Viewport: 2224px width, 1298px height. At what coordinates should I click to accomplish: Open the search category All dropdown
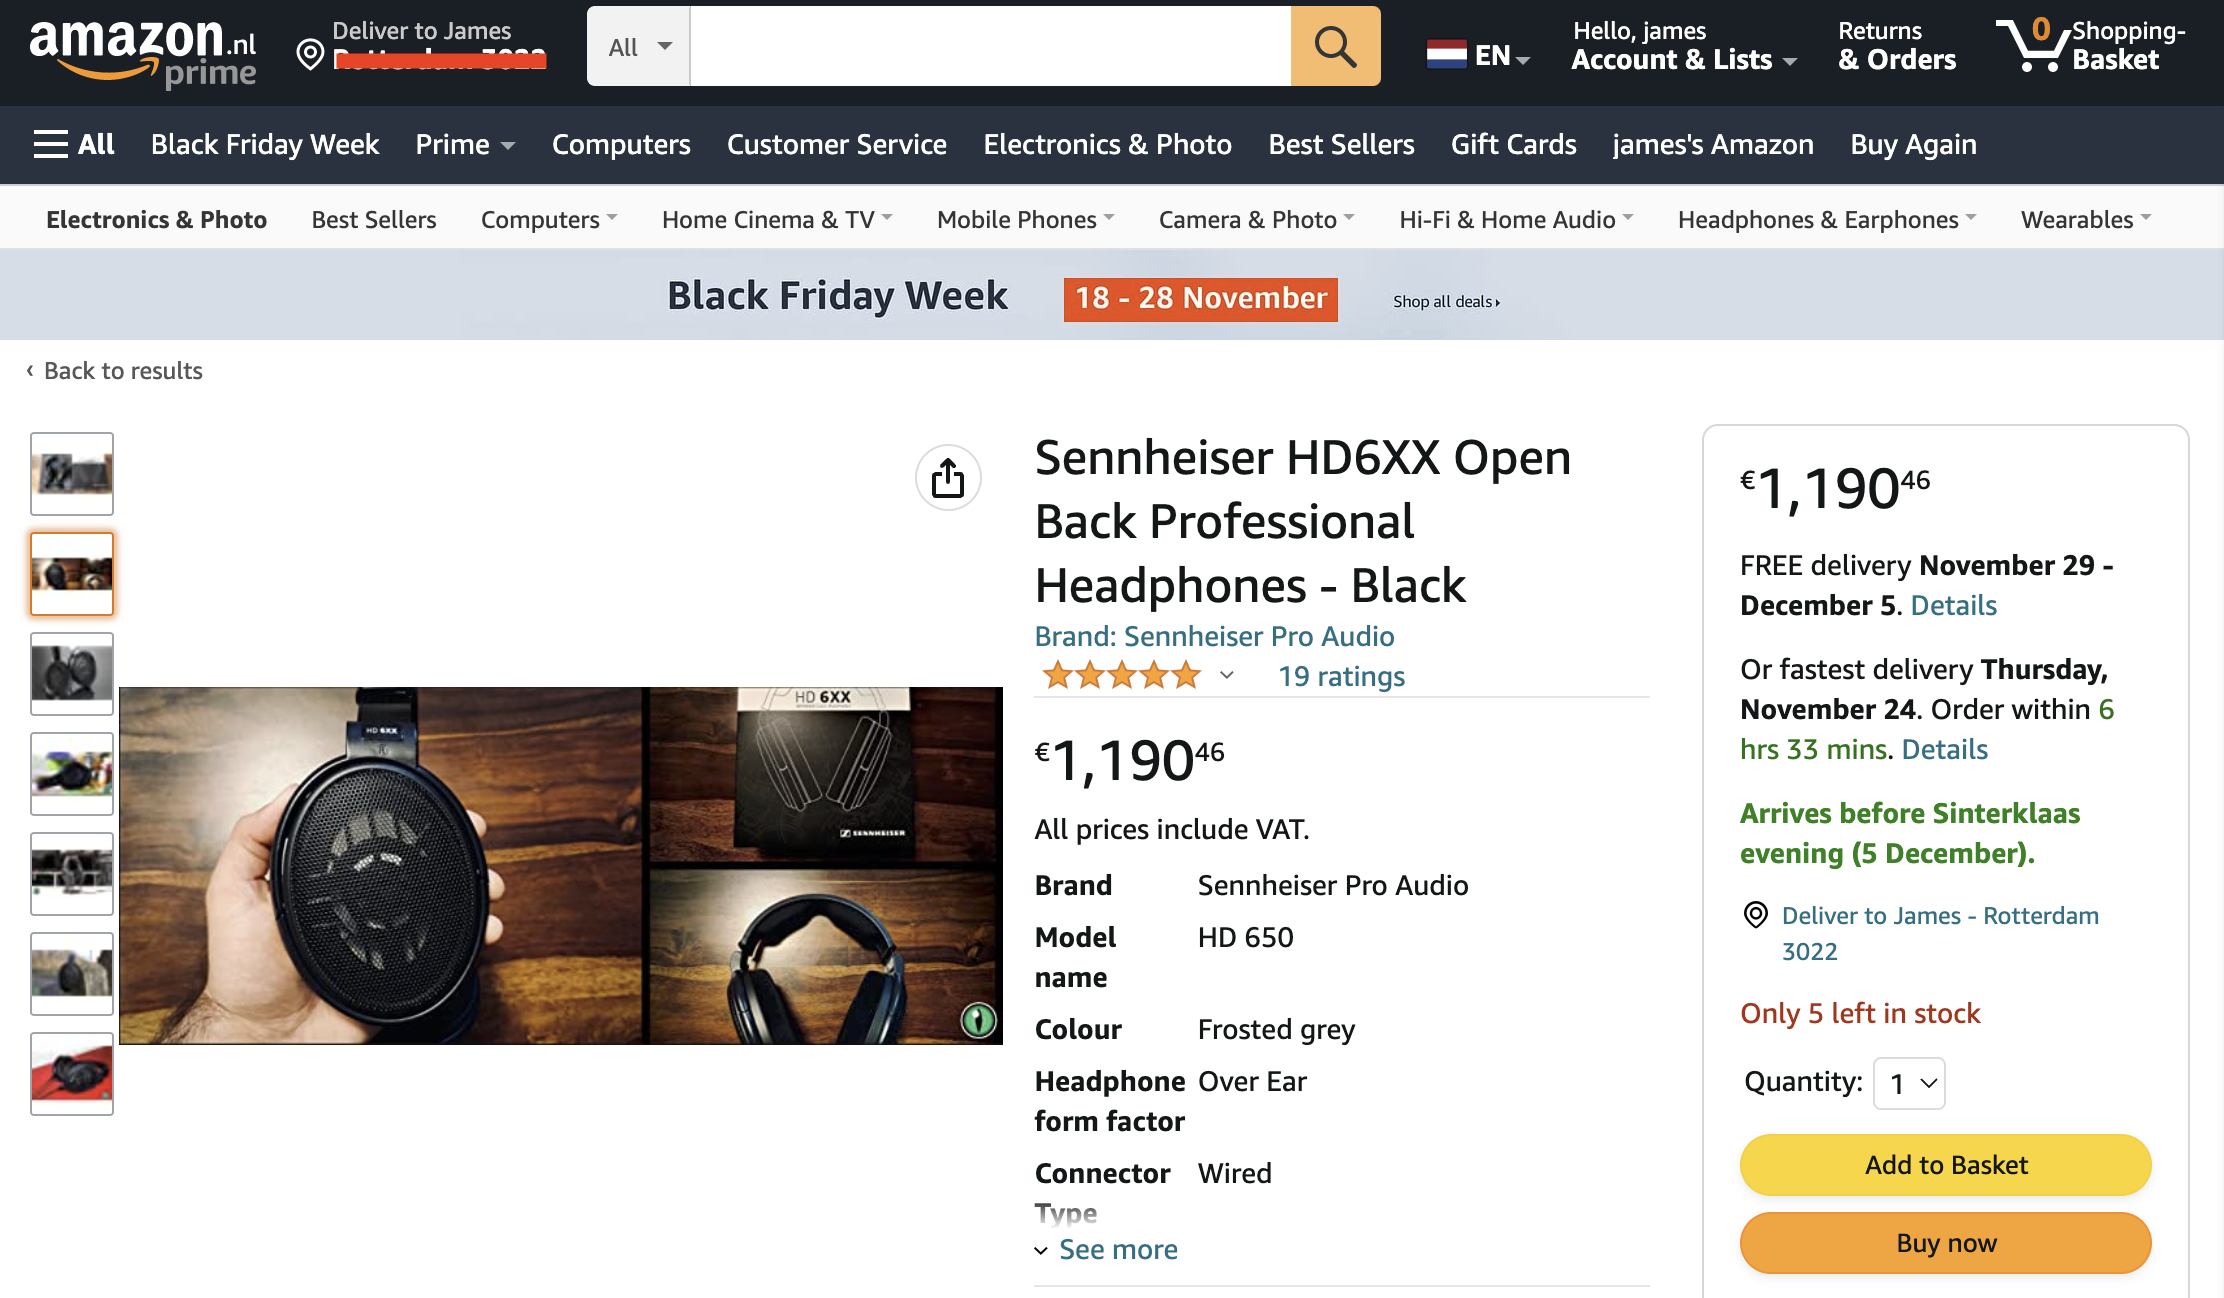[639, 47]
